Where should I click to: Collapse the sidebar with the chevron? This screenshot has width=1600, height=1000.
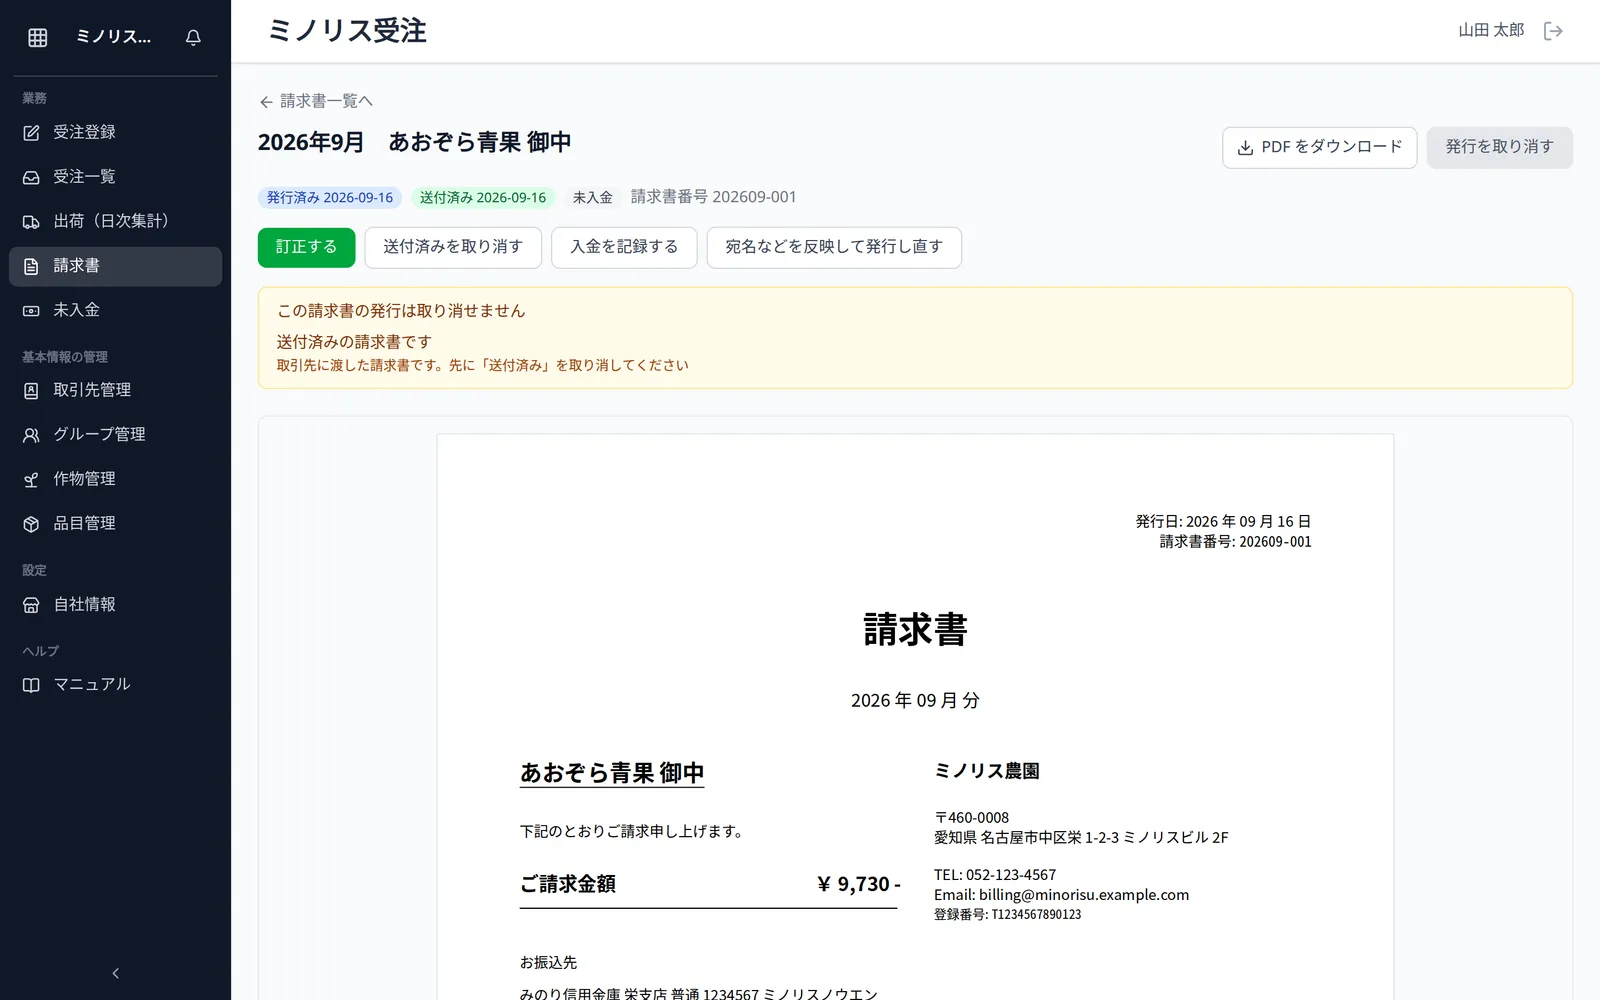tap(116, 973)
